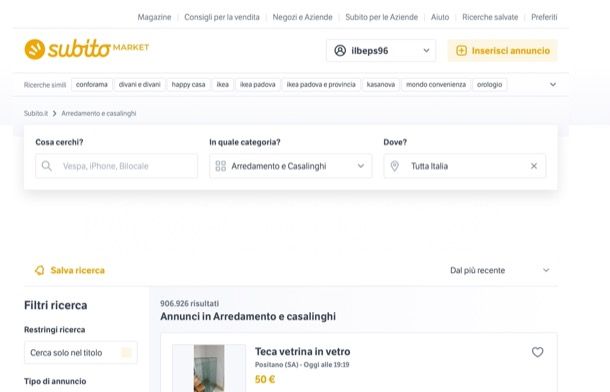This screenshot has width=610, height=392.
Task: Click the 906.926 risultati text
Action: pos(189,303)
